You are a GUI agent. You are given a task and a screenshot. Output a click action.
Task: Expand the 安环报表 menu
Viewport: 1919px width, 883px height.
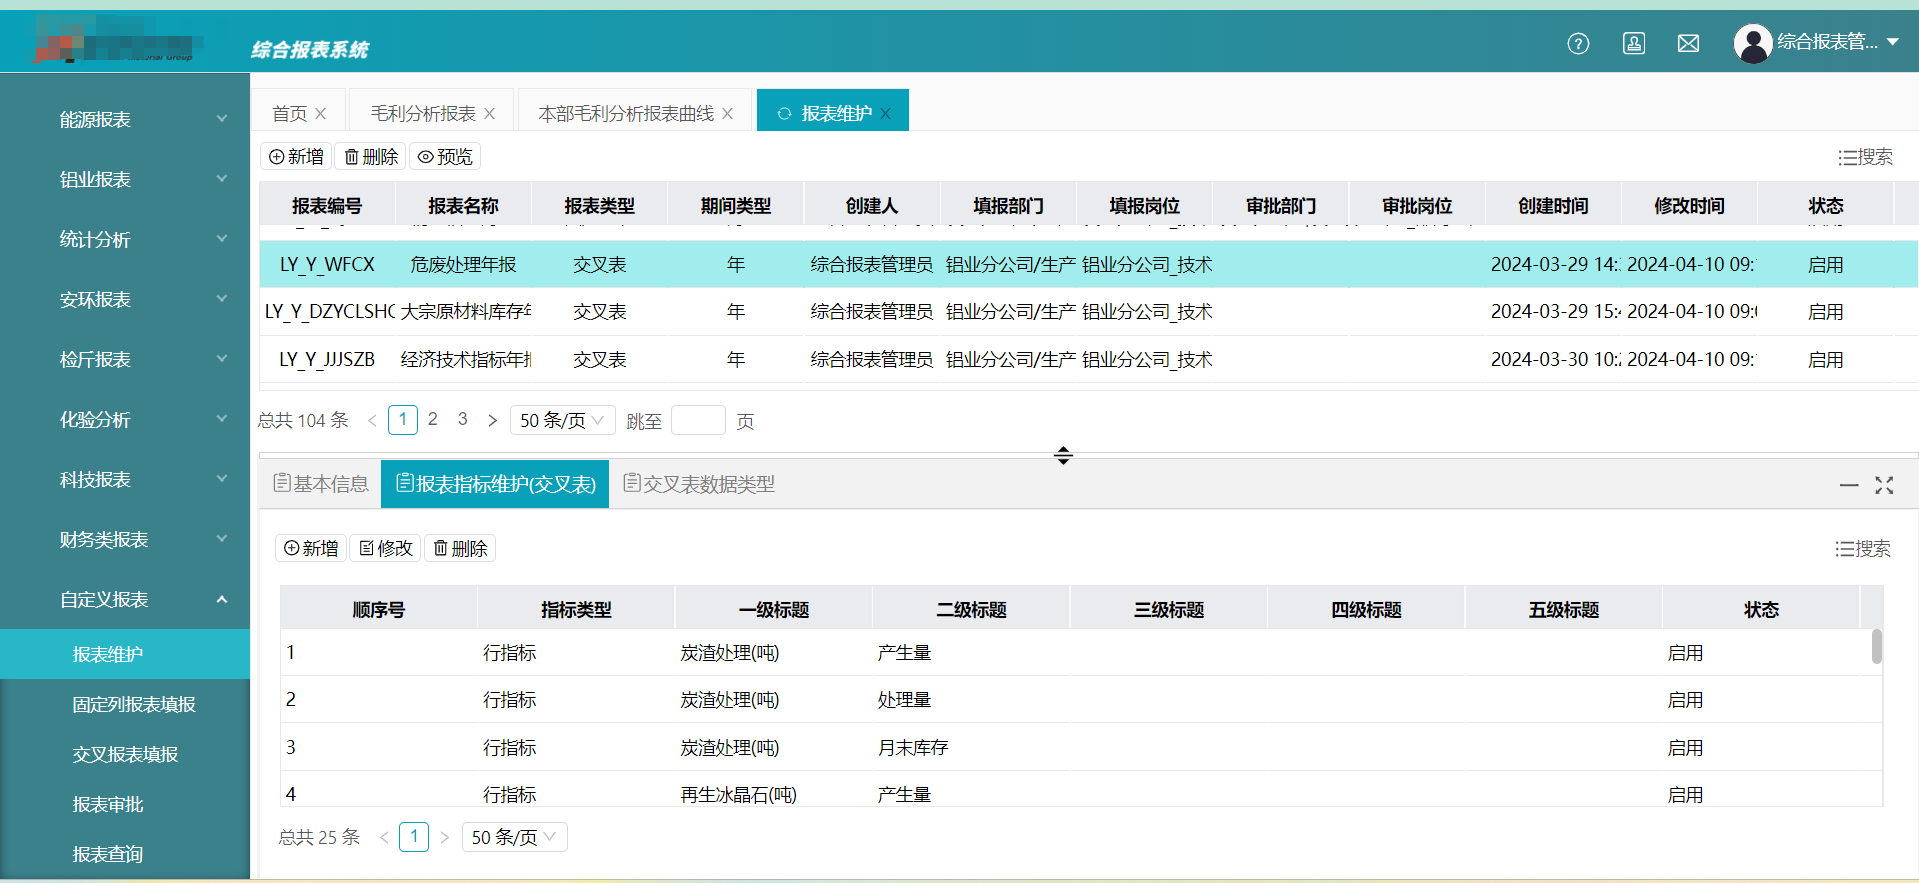tap(125, 300)
